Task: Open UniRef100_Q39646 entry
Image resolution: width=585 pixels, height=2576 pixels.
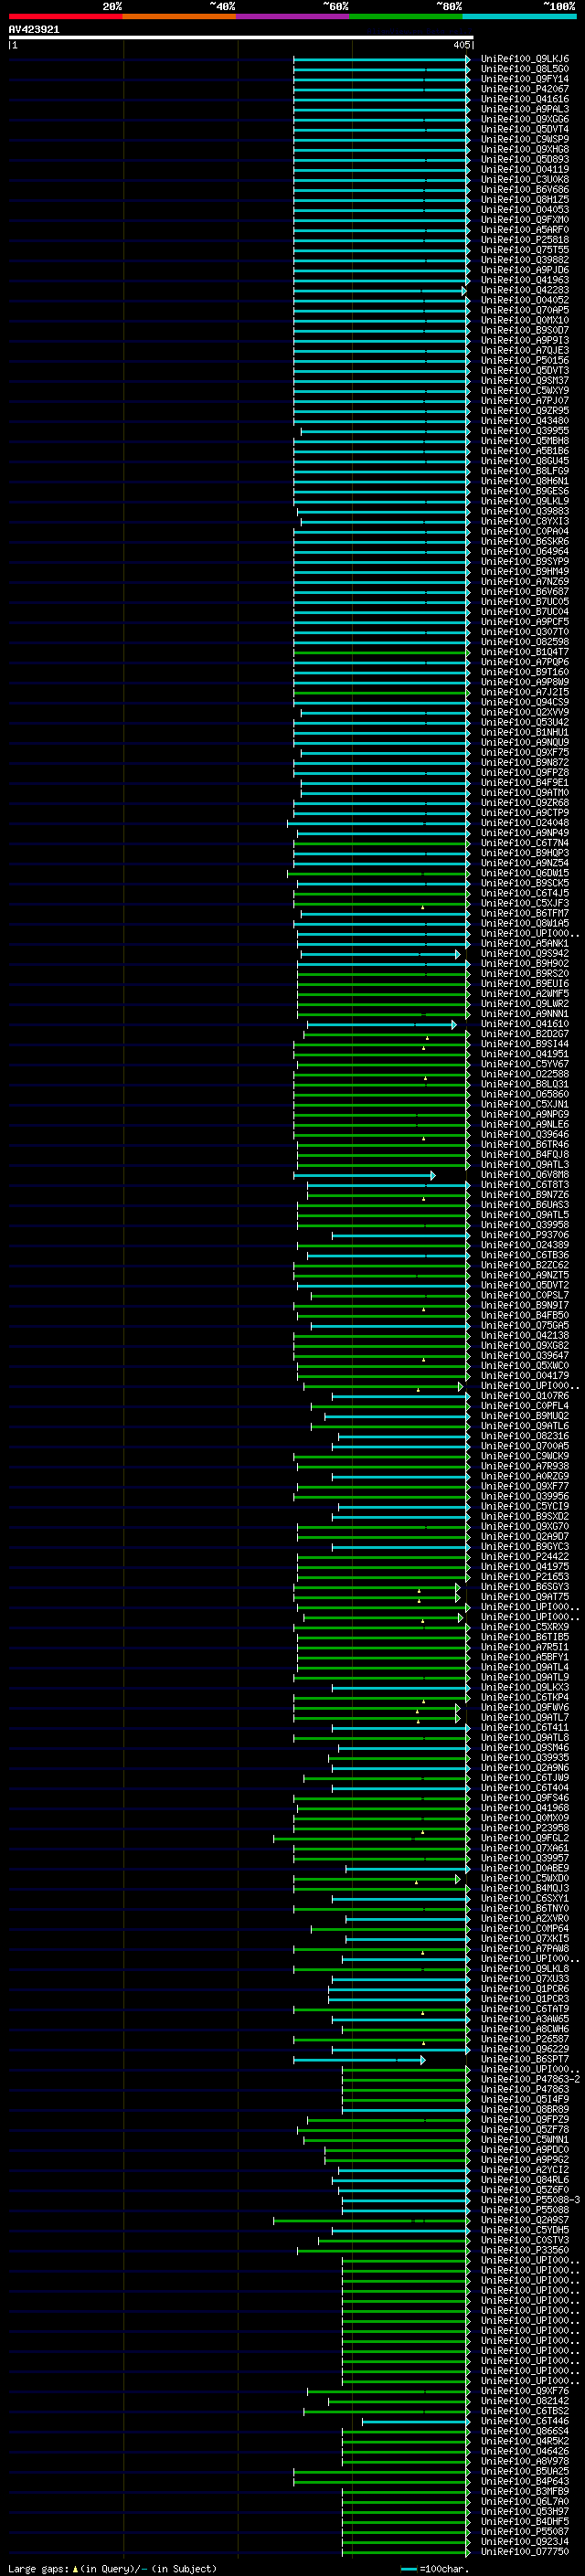Action: tap(525, 1135)
